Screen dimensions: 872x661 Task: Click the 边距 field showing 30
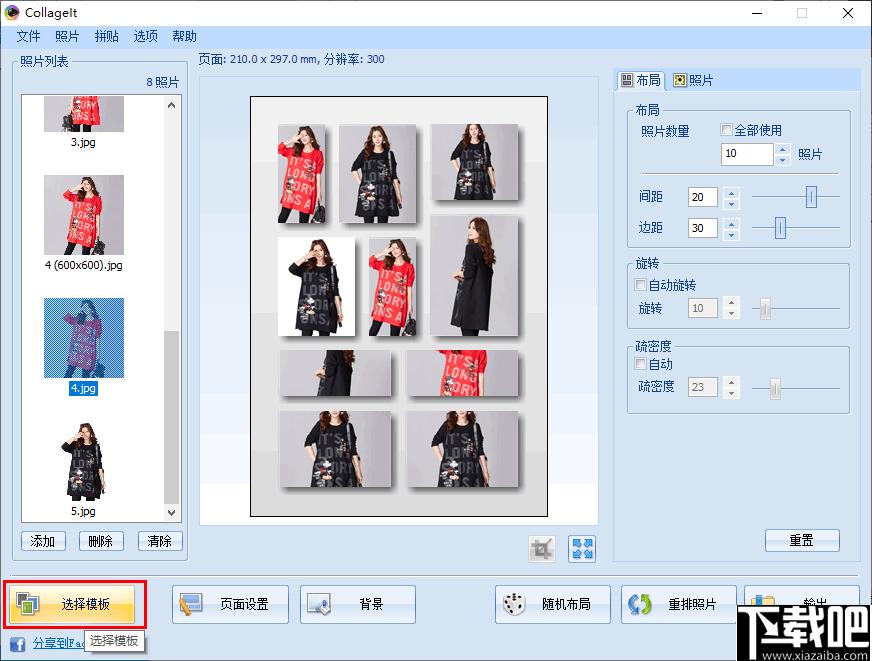(702, 228)
